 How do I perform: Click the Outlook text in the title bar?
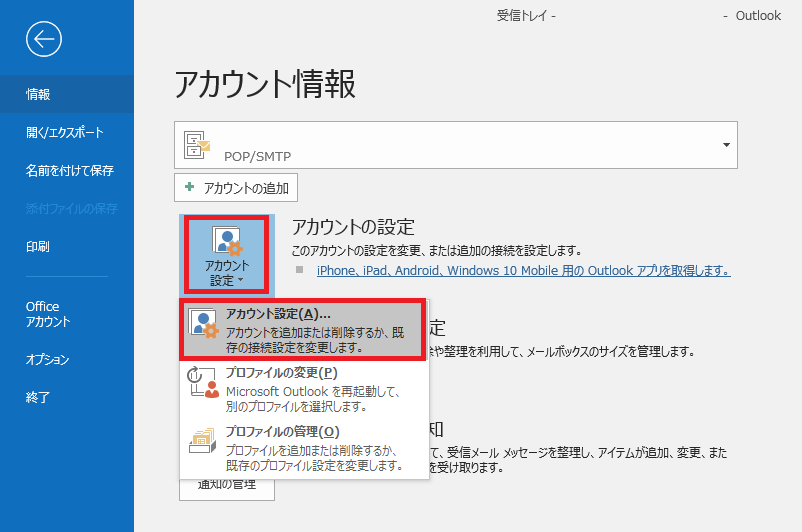pyautogui.click(x=758, y=16)
